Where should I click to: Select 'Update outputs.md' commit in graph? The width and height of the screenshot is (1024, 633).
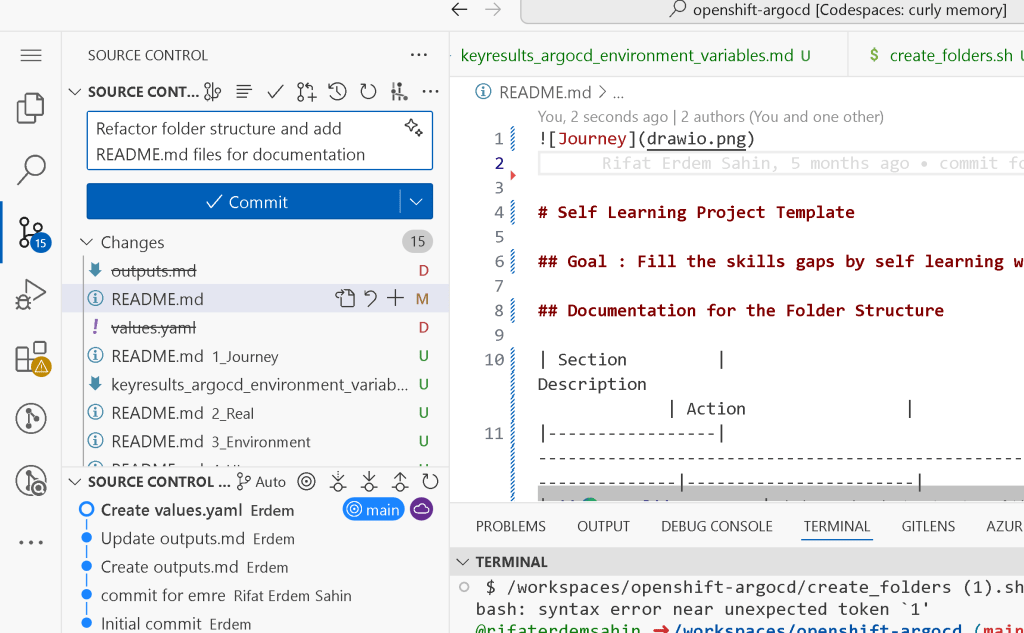pos(255,538)
